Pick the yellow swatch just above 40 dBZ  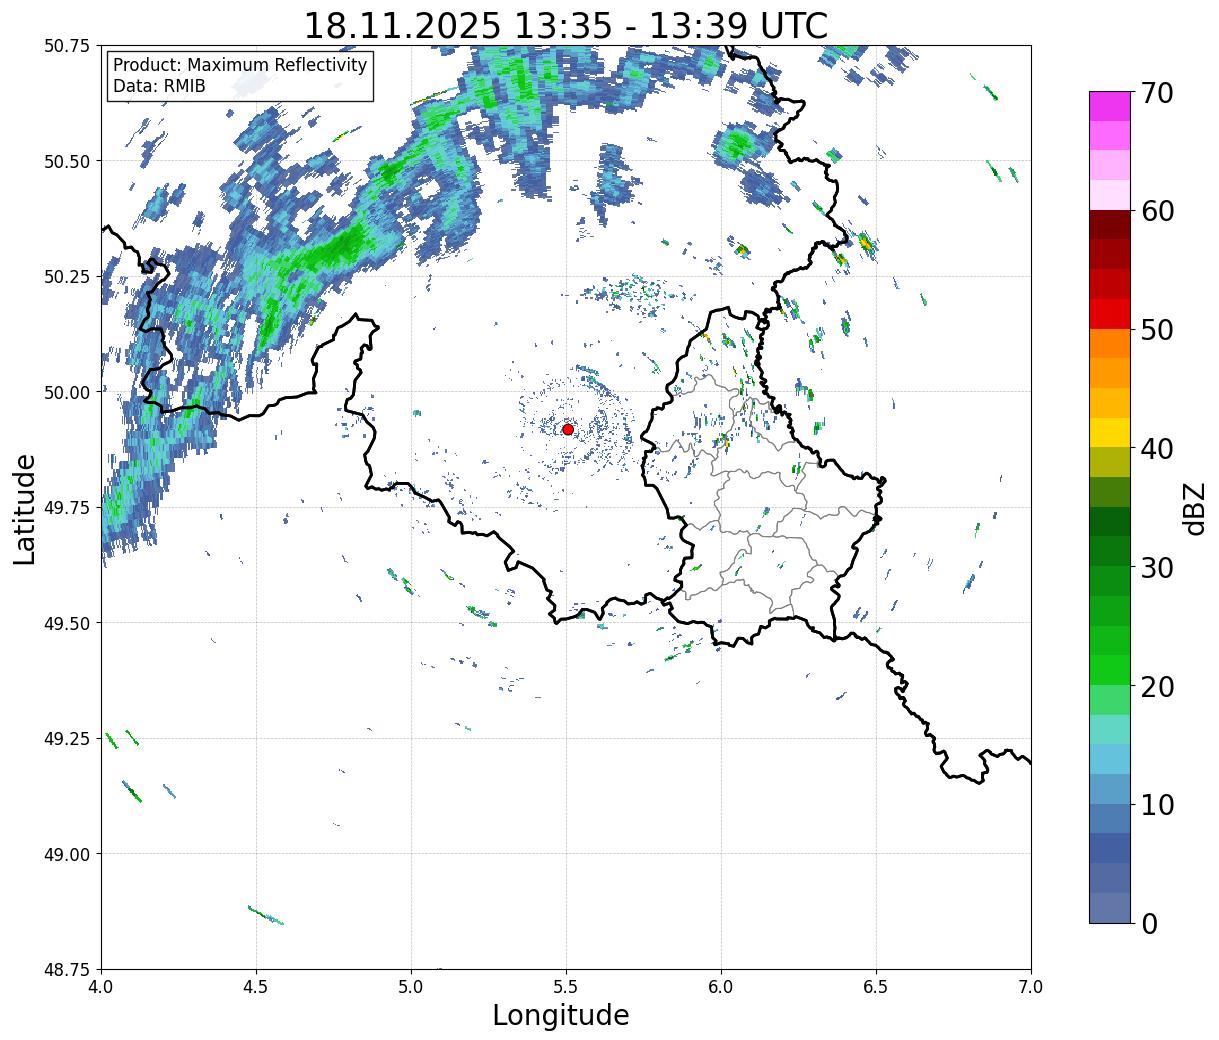tap(1110, 432)
